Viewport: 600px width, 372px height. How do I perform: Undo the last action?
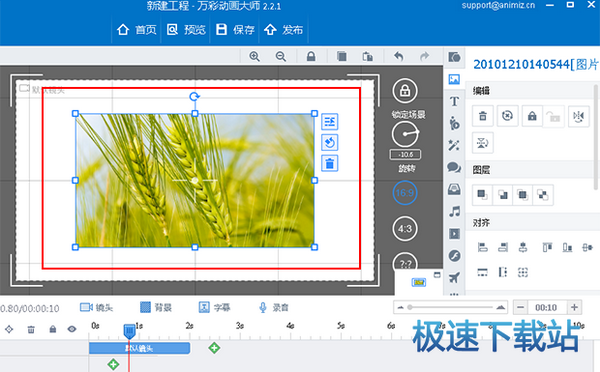click(x=399, y=57)
